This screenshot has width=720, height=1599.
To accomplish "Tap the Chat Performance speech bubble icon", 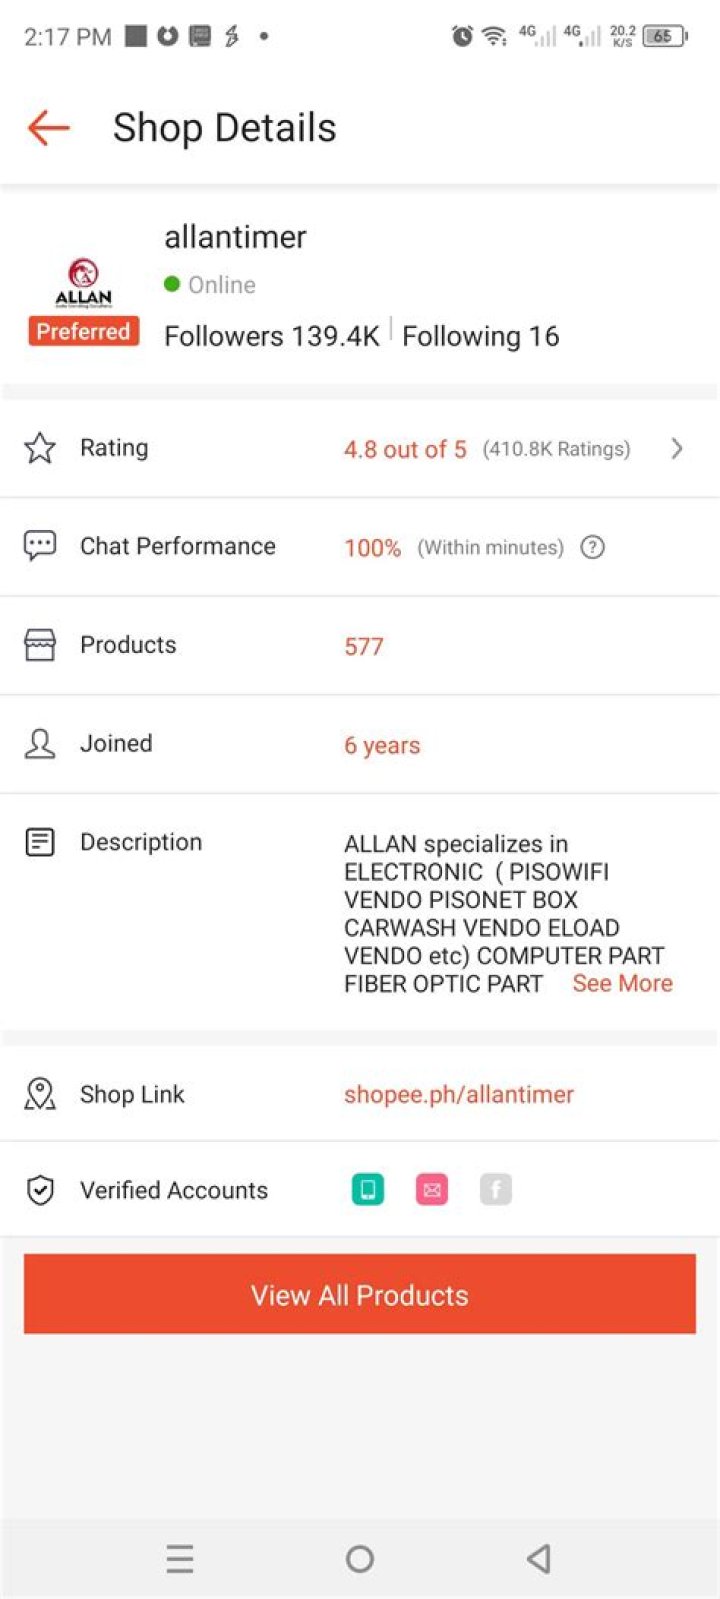I will 40,546.
